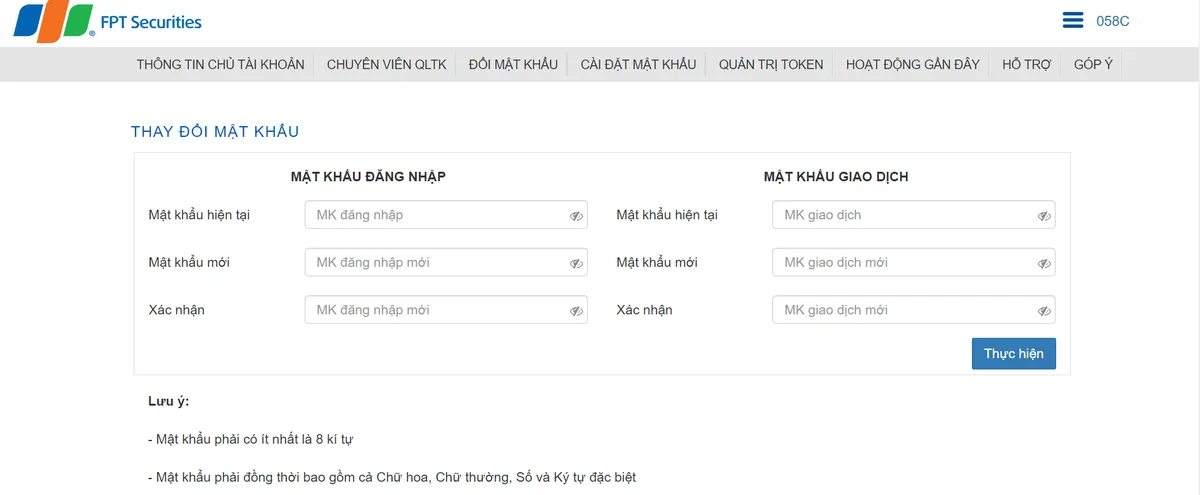The height and width of the screenshot is (495, 1200).
Task: Show new trading password via eye icon
Action: 1044,264
